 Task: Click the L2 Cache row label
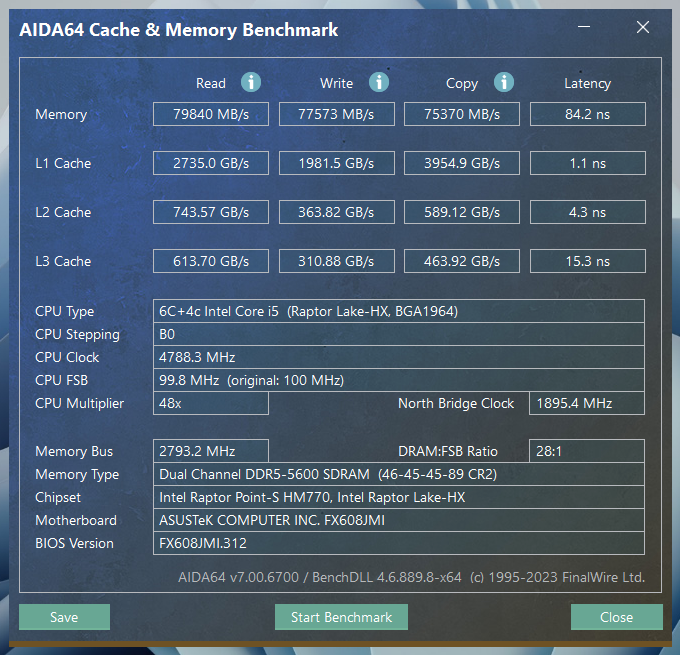coord(63,212)
